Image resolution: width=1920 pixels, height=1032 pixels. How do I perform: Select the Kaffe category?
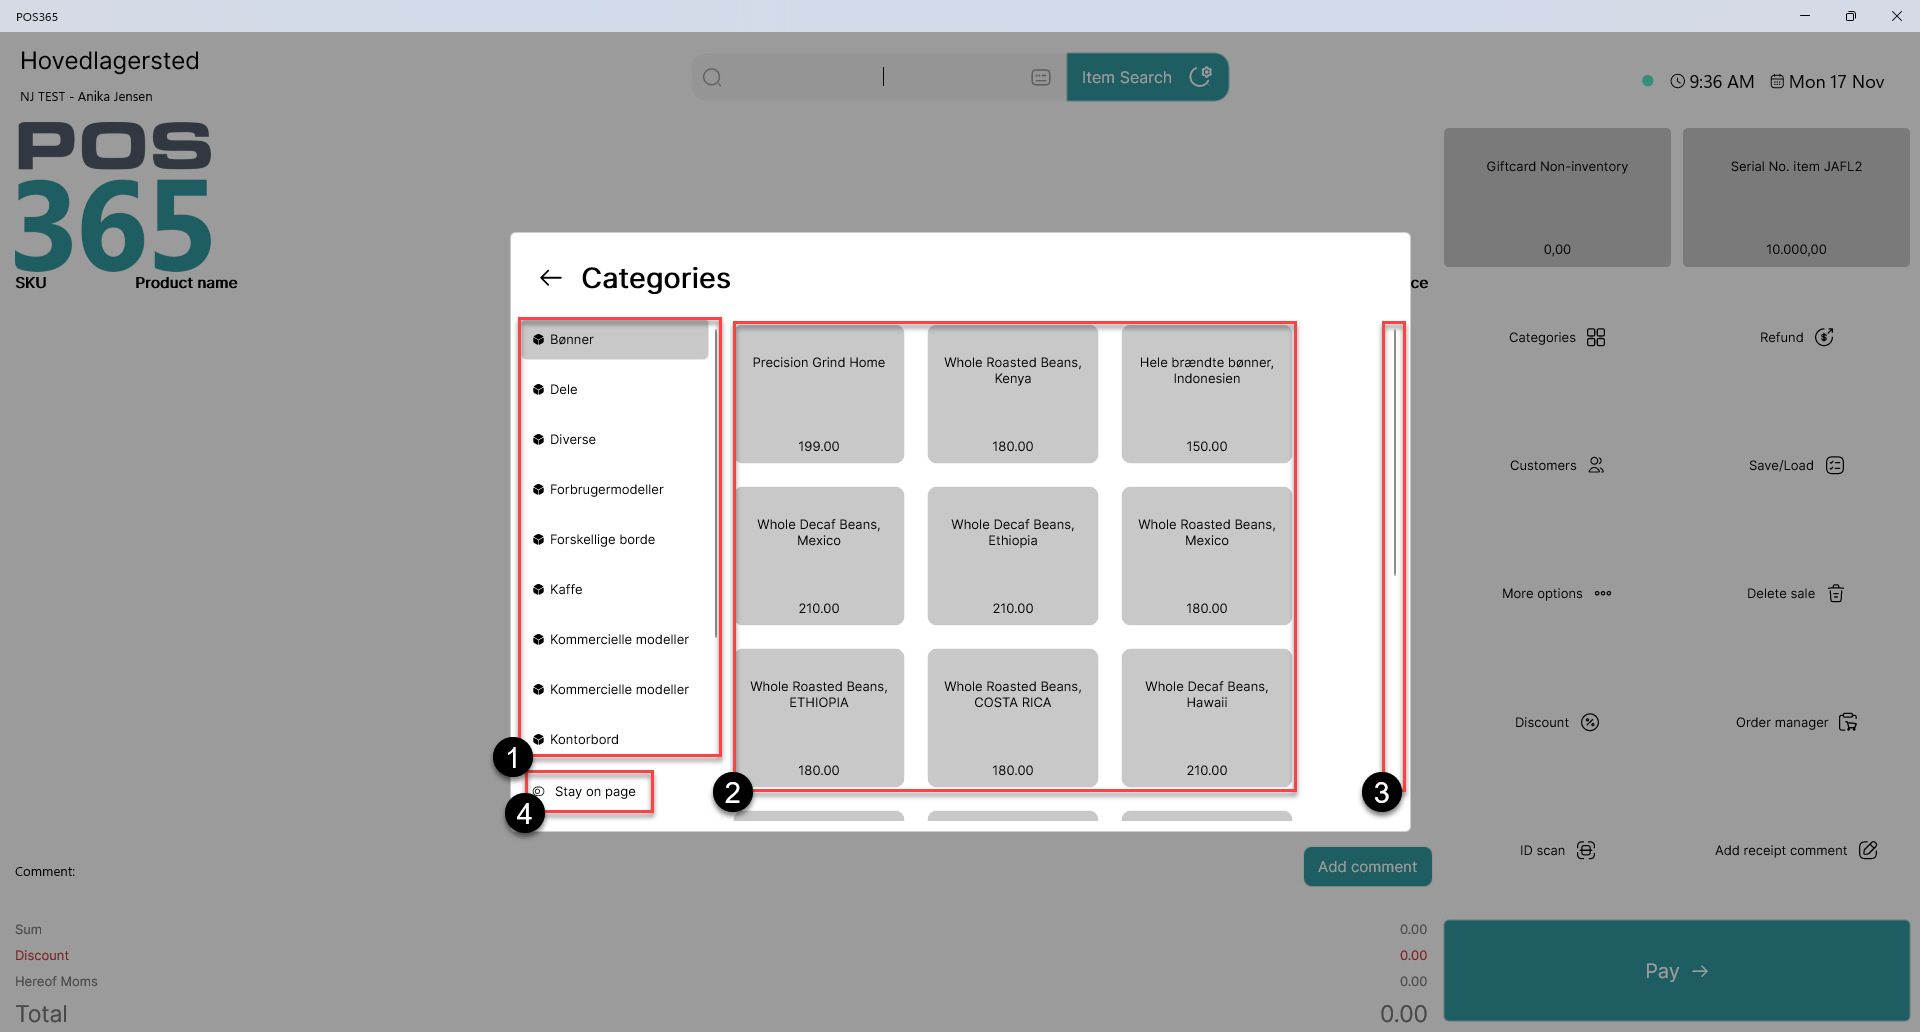[615, 589]
